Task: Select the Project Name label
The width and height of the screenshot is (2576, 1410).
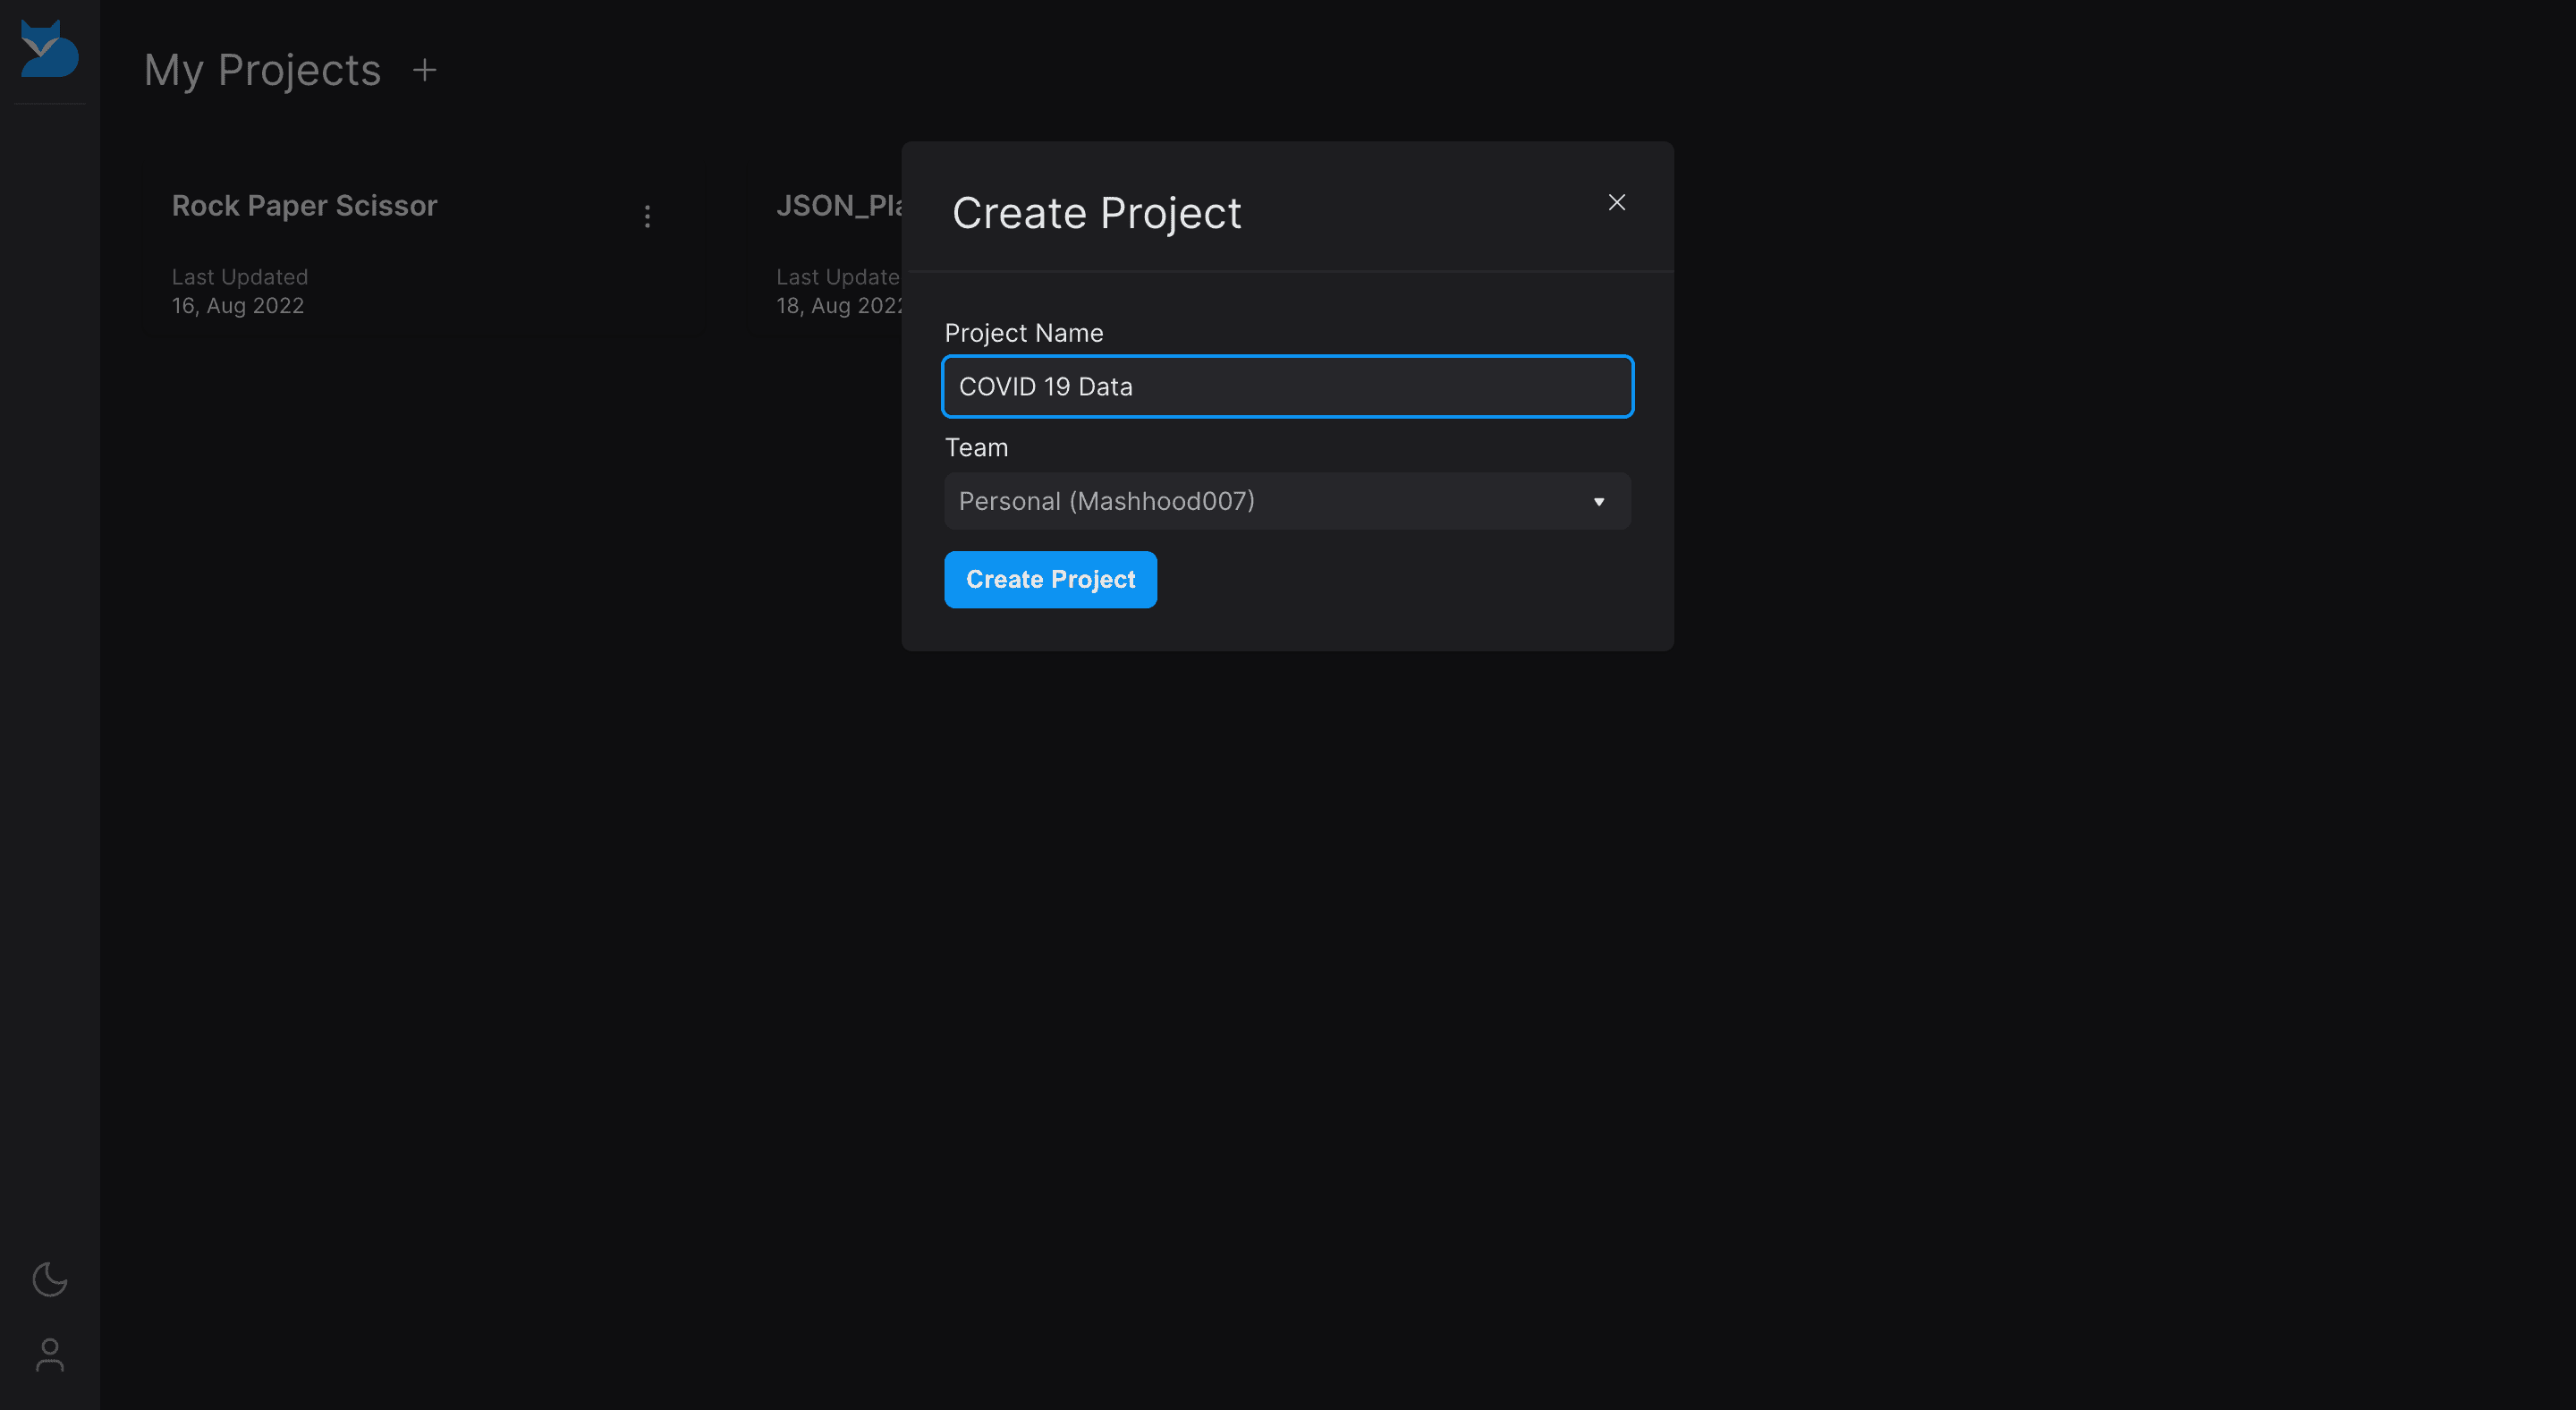Action: (x=1024, y=333)
